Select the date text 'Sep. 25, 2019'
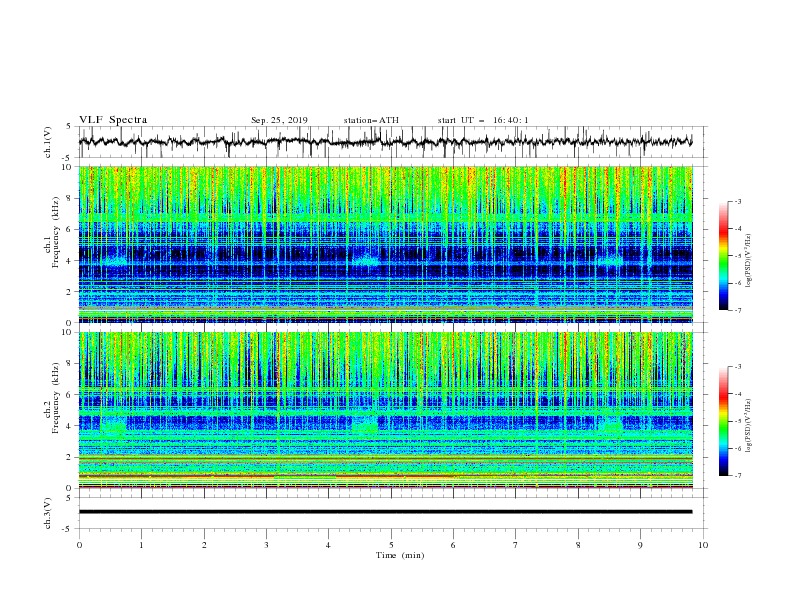 tap(279, 120)
